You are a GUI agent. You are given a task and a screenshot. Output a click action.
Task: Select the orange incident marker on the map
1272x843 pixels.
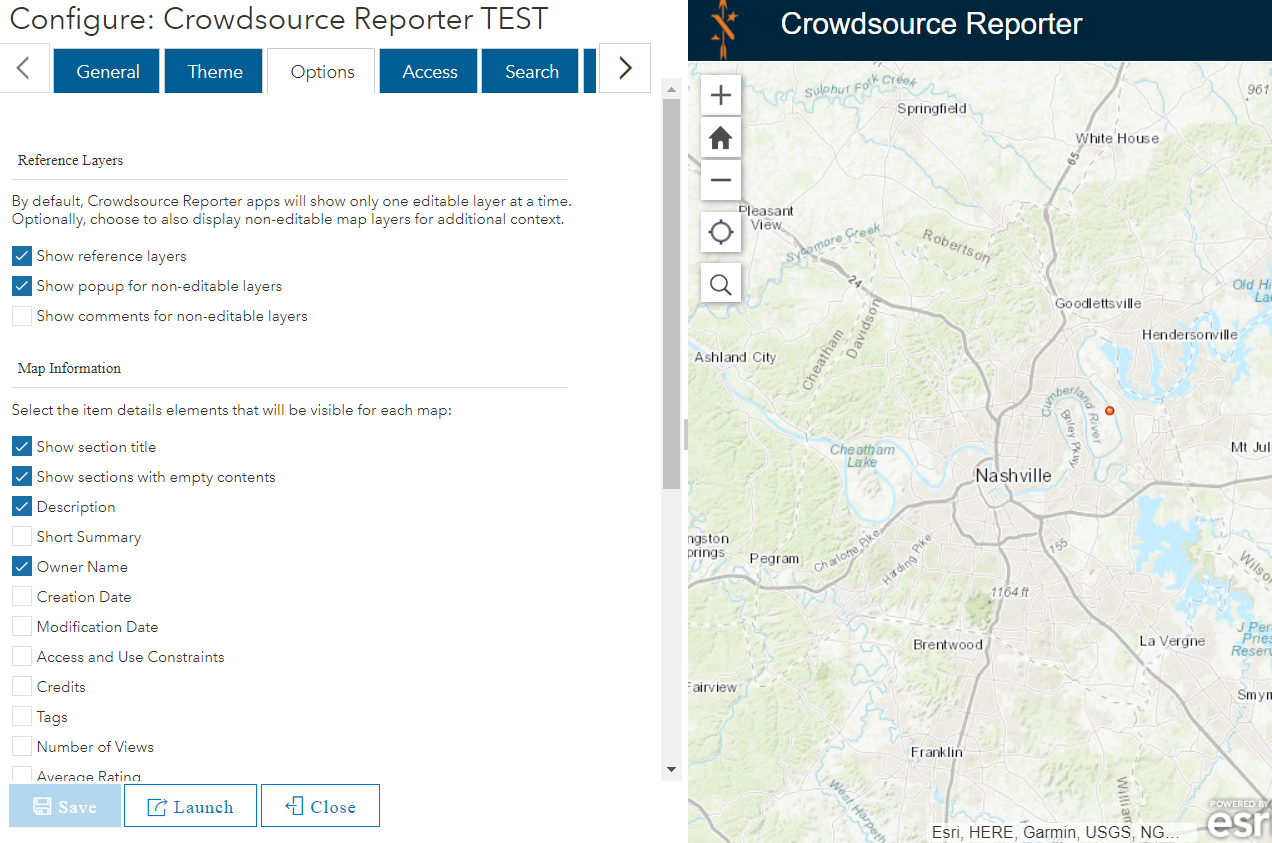pyautogui.click(x=1110, y=410)
